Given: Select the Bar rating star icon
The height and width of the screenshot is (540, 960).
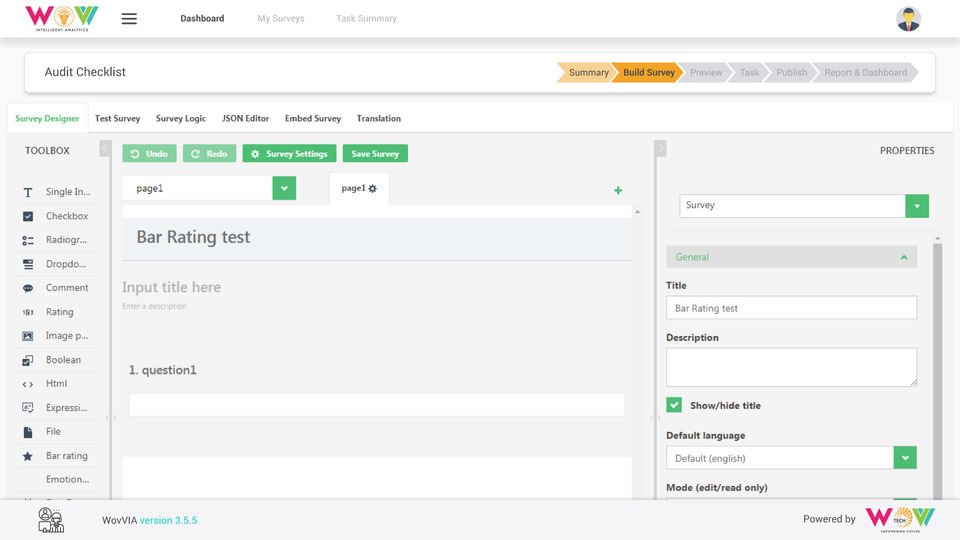Looking at the screenshot, I should (28, 456).
